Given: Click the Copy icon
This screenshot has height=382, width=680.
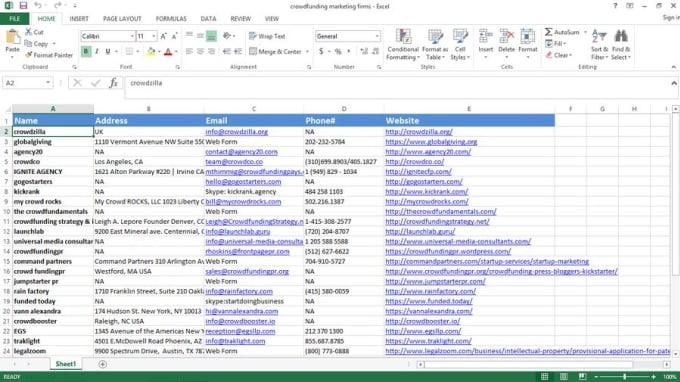Looking at the screenshot, I should [x=28, y=43].
